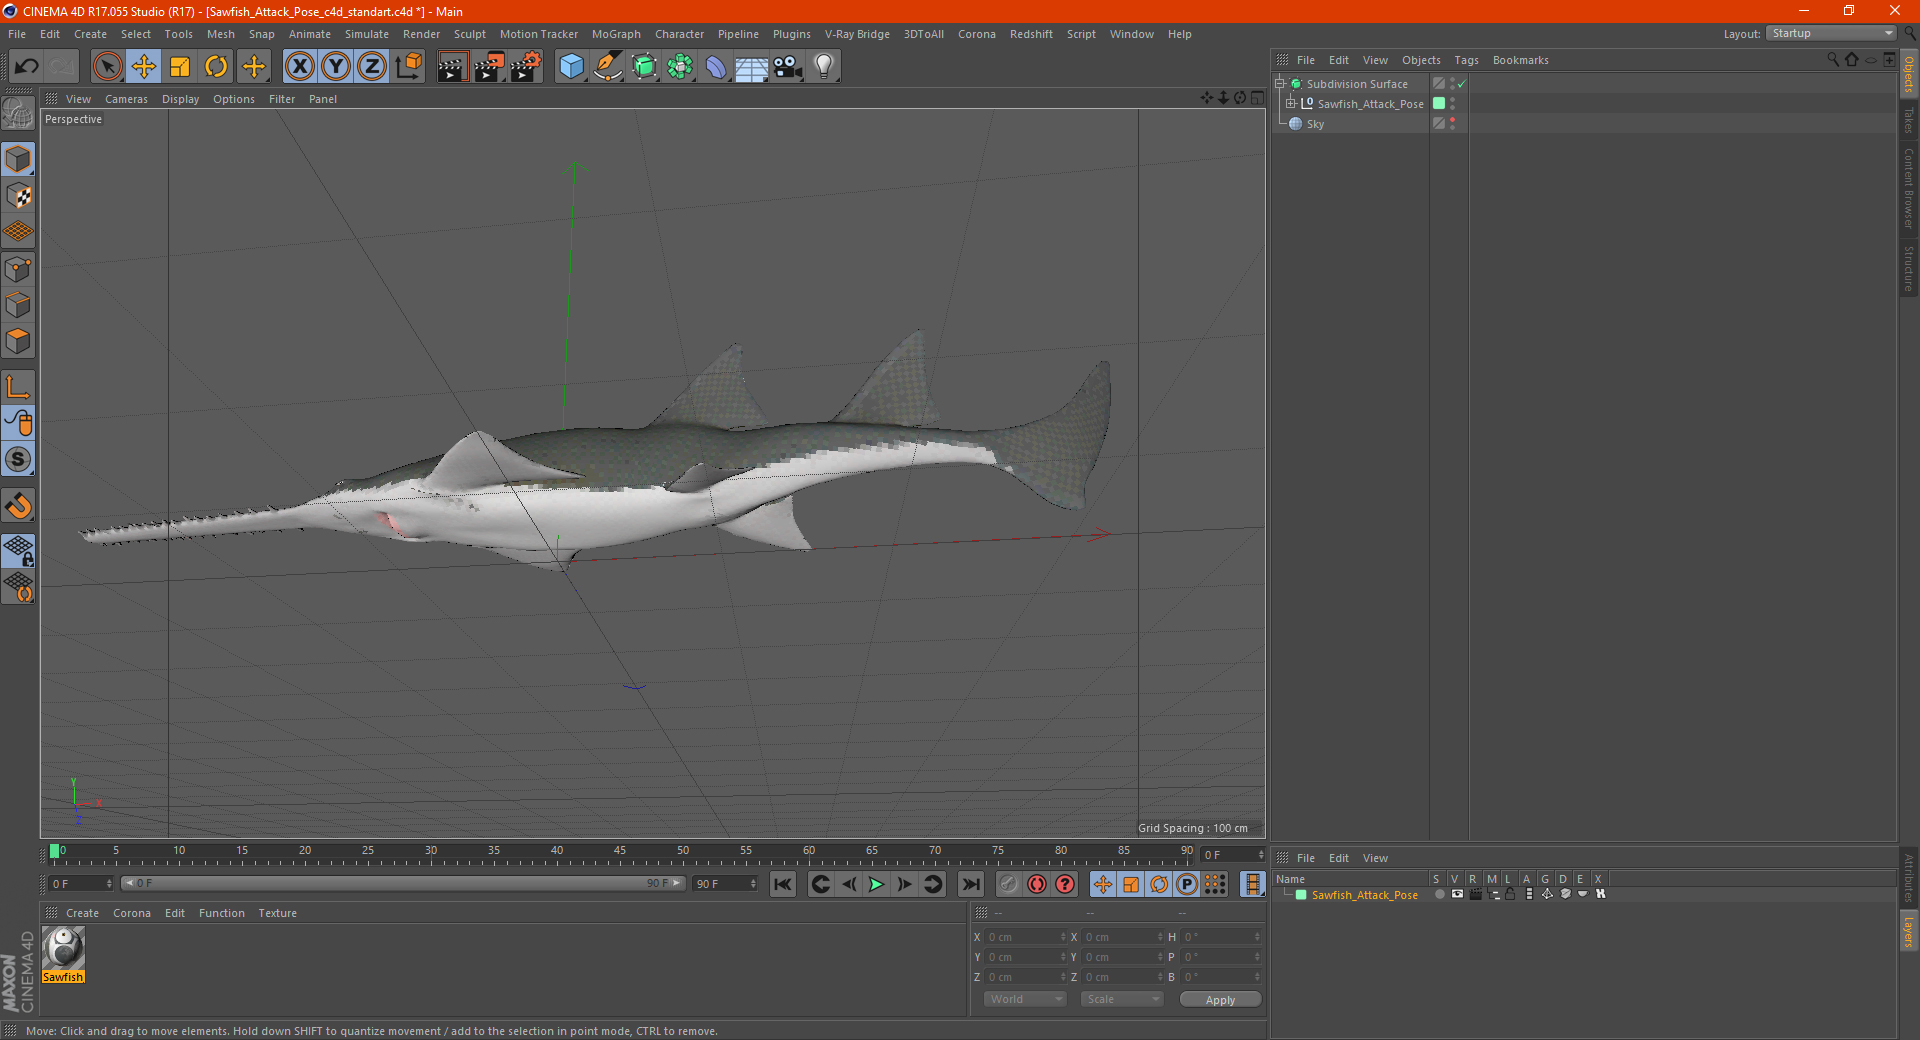This screenshot has height=1040, width=1920.
Task: Click the Undo arrow icon
Action: point(26,67)
